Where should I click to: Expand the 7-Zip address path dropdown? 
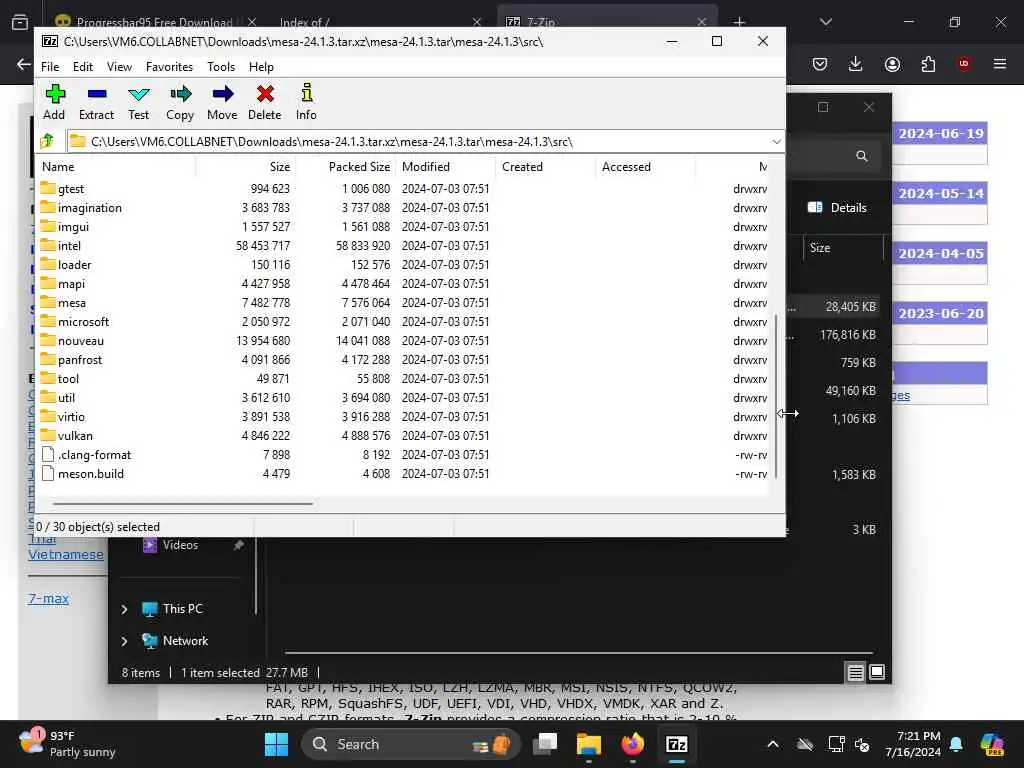(x=776, y=142)
